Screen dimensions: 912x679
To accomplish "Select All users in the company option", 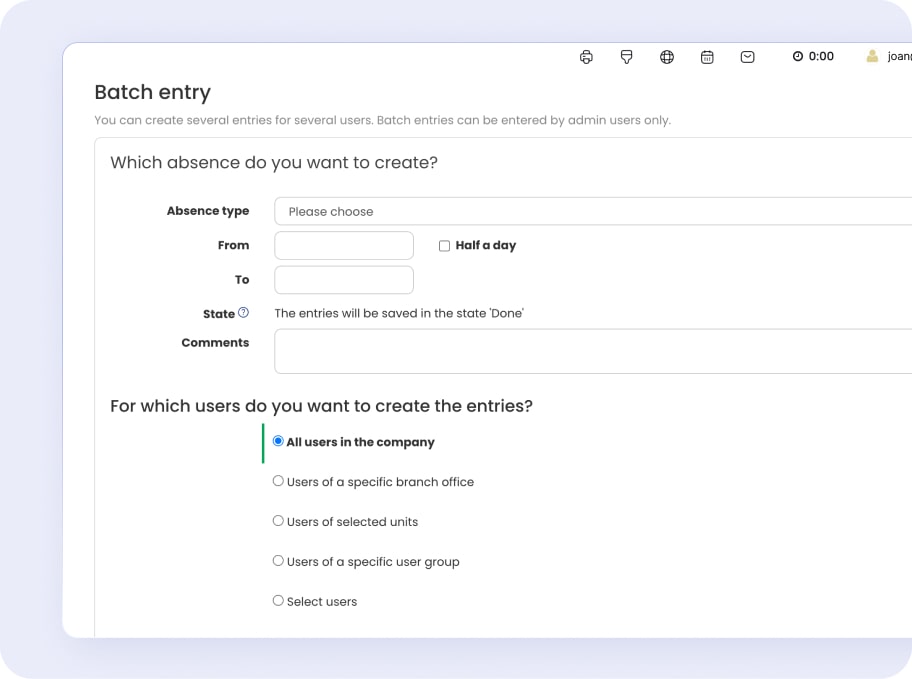I will (278, 441).
